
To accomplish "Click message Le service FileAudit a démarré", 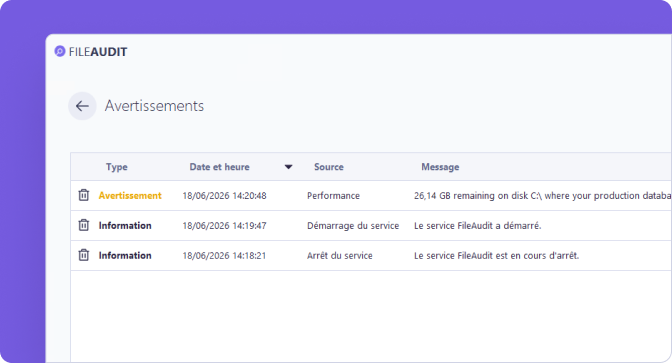I will [477, 226].
